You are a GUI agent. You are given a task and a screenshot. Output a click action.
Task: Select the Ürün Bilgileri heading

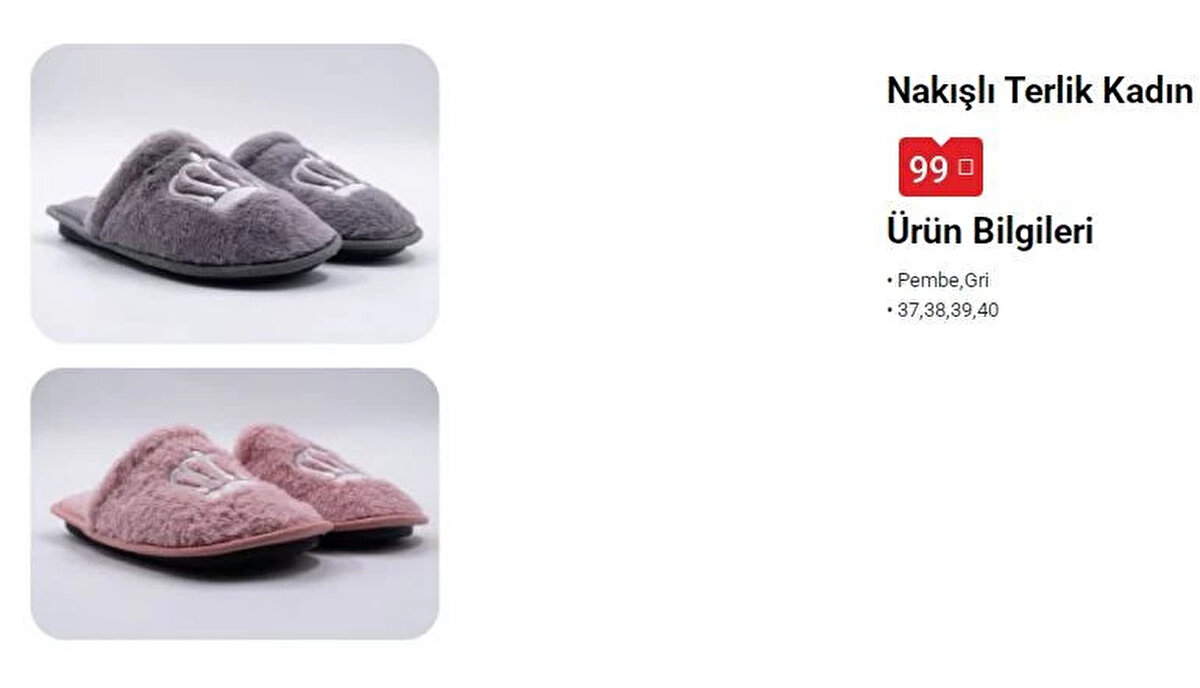[x=990, y=232]
